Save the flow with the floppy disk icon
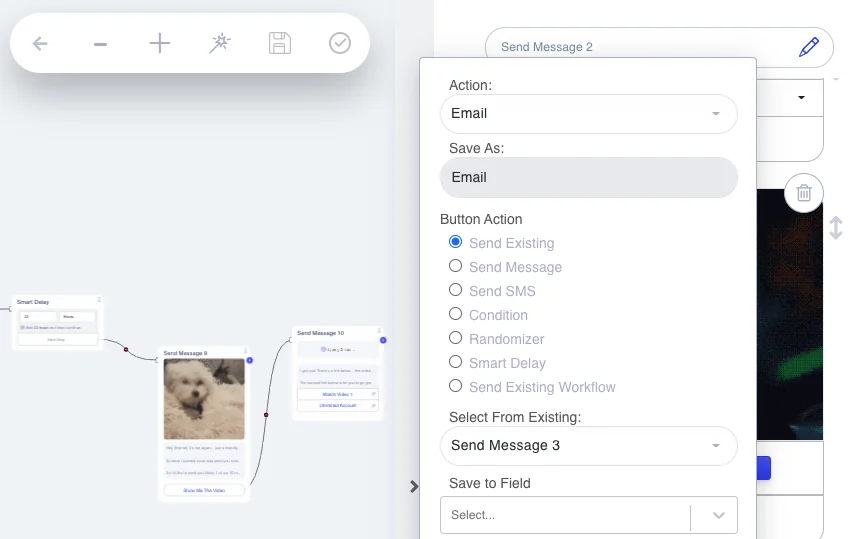 pos(280,43)
